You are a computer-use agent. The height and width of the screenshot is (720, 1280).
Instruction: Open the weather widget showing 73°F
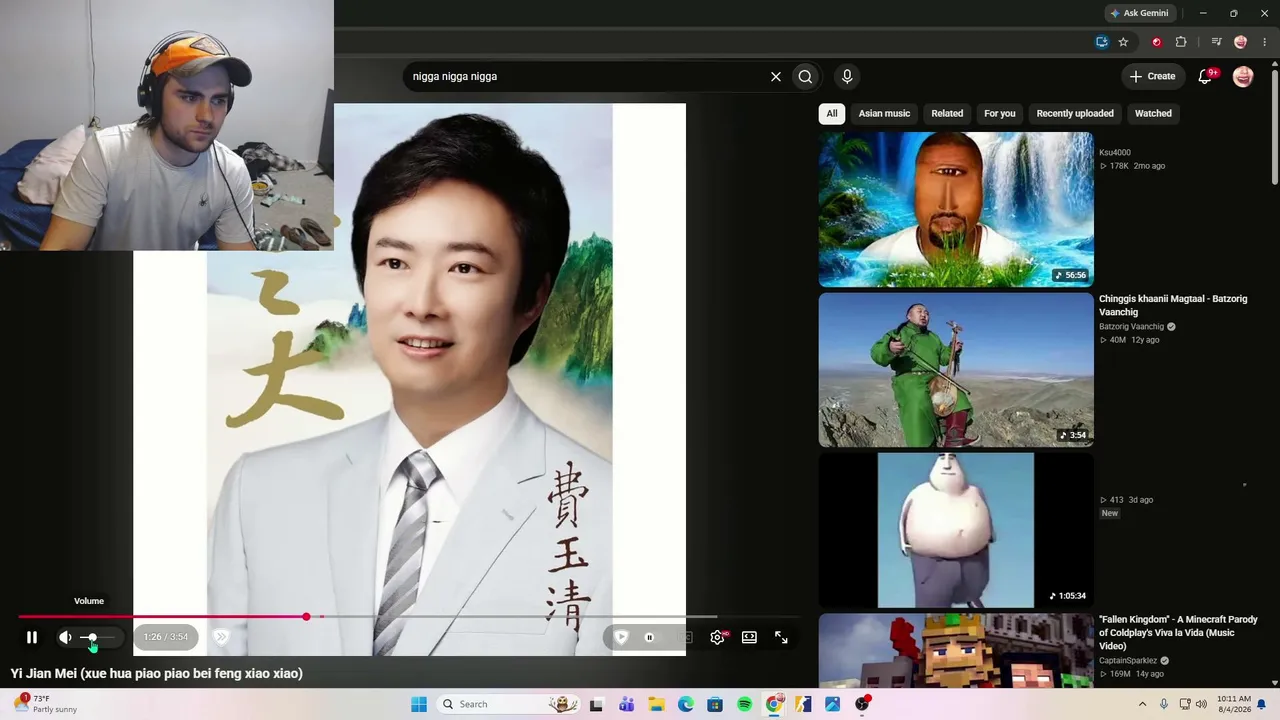click(45, 704)
